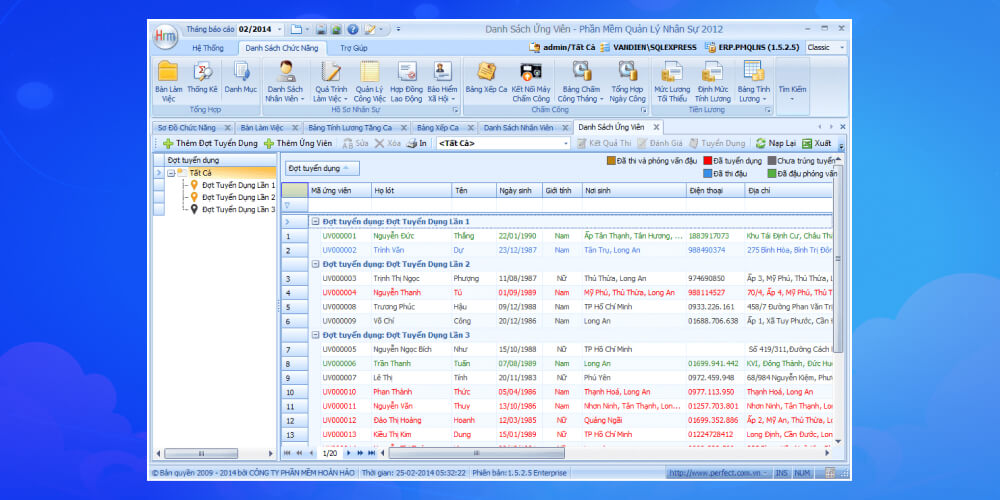Collapse group Đợt Tuyển Dụng Lần 3
Viewport: 1000px width, 500px height.
click(x=315, y=335)
